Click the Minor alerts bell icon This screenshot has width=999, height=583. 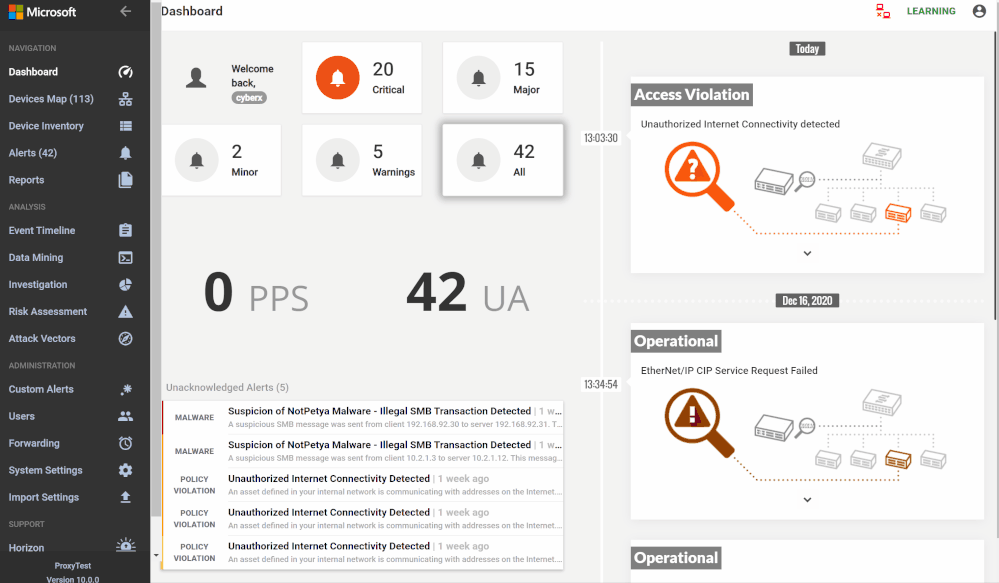coord(197,160)
